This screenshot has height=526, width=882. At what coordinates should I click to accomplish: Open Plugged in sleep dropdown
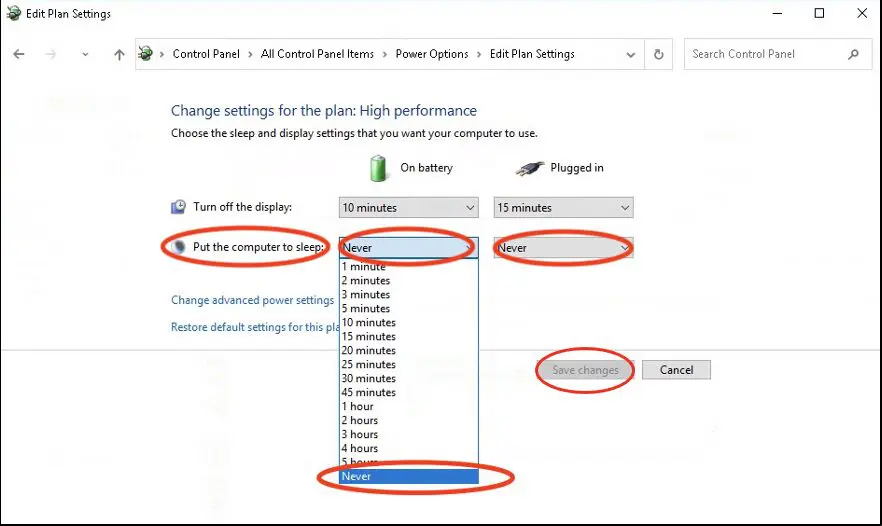point(563,248)
